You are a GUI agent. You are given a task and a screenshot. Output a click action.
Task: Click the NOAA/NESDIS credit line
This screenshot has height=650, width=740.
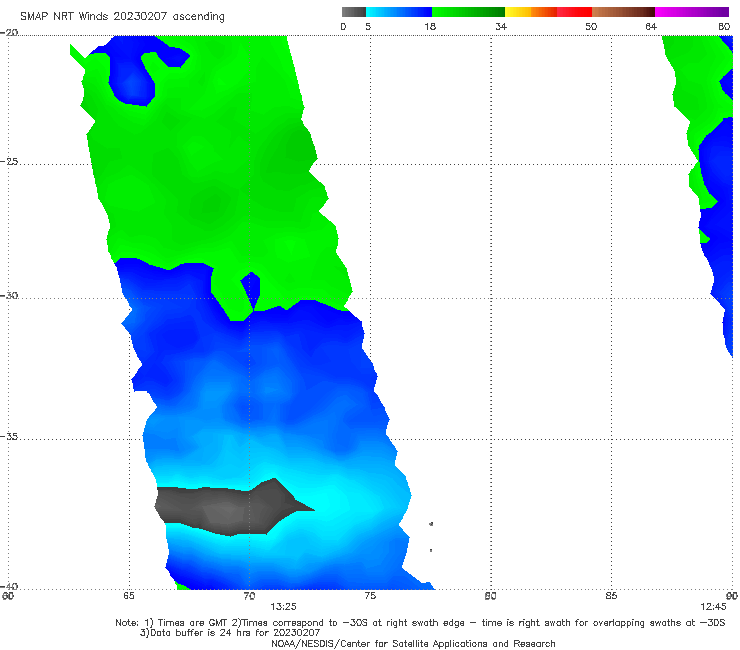coord(413,643)
